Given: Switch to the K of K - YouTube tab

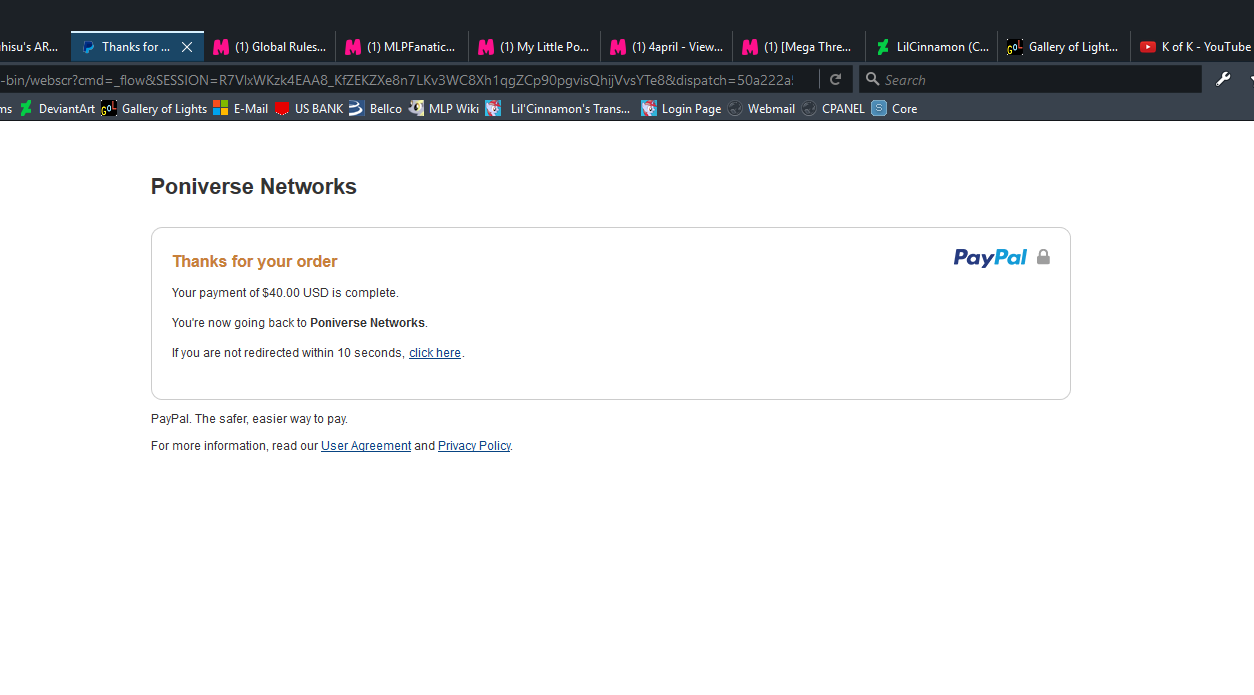Looking at the screenshot, I should pos(1195,47).
